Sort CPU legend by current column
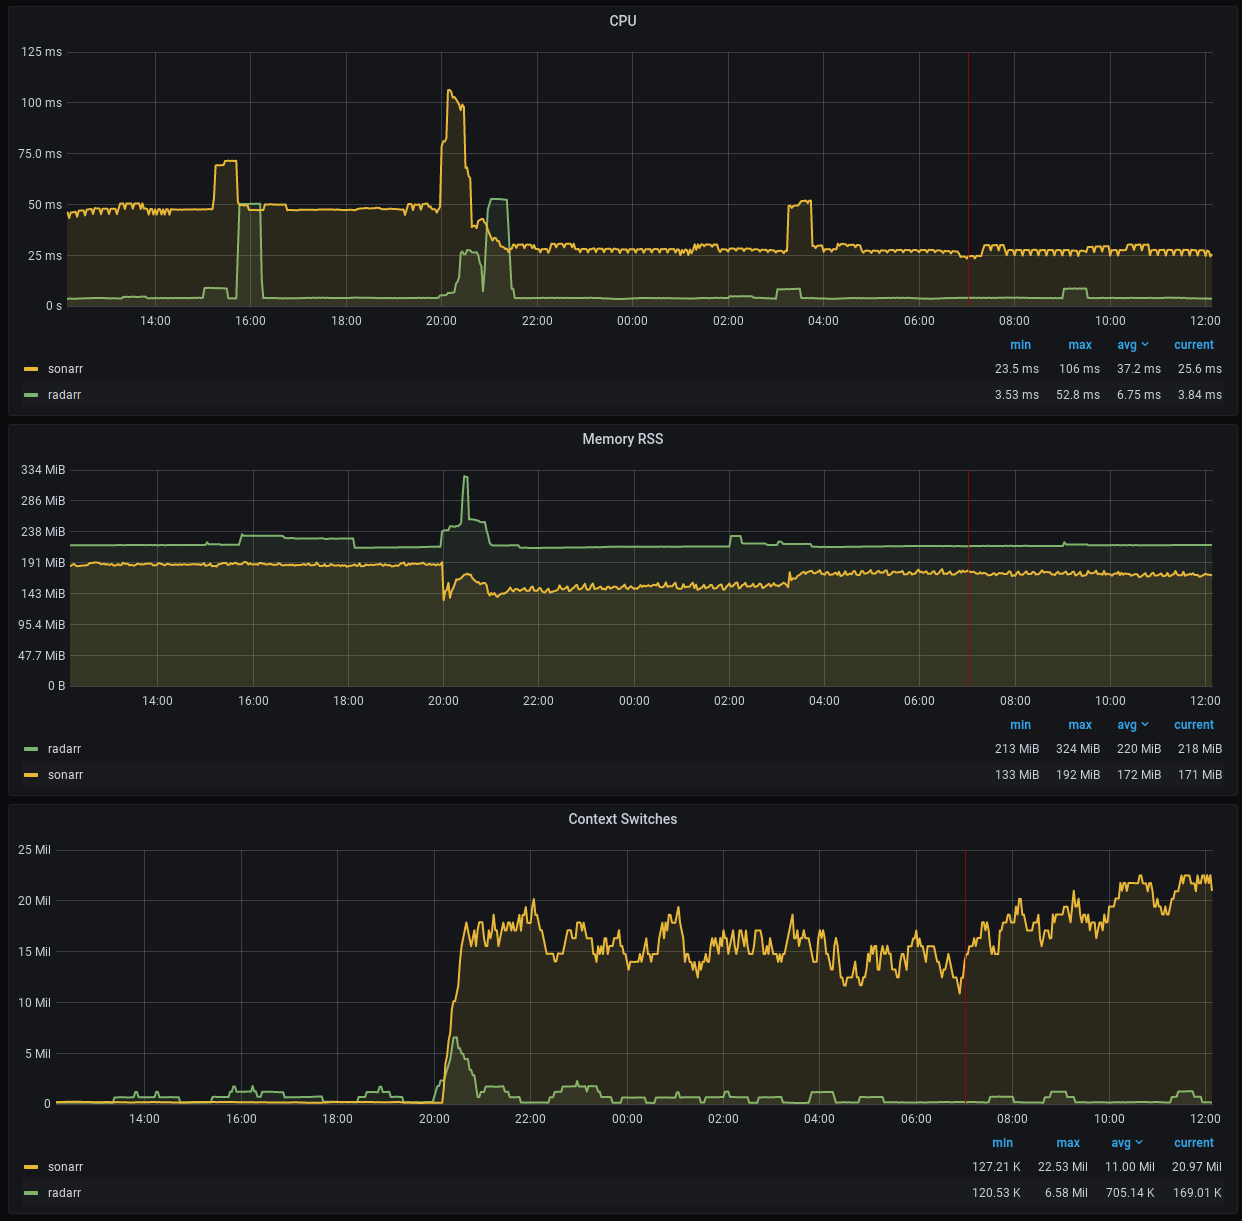 click(1194, 345)
